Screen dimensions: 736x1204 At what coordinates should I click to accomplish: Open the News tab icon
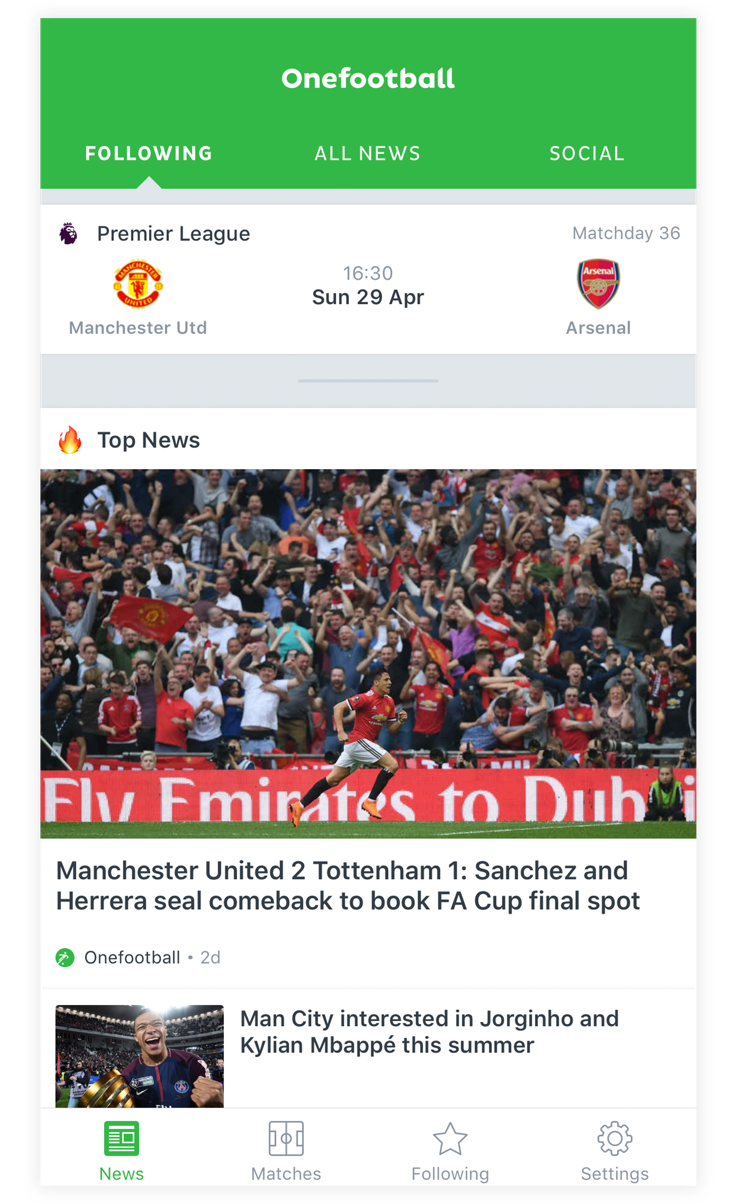tap(121, 1138)
